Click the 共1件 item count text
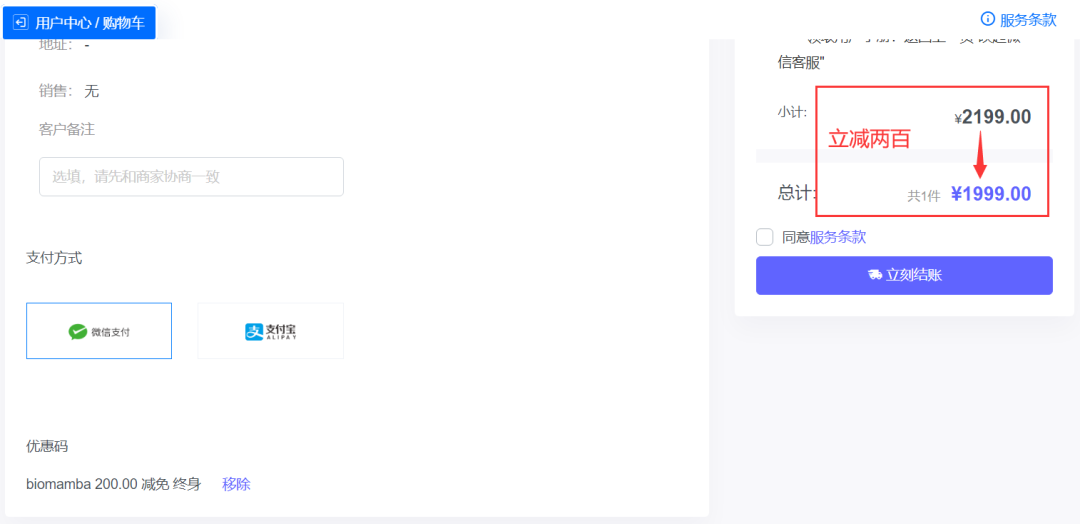The image size is (1080, 524). (x=924, y=196)
